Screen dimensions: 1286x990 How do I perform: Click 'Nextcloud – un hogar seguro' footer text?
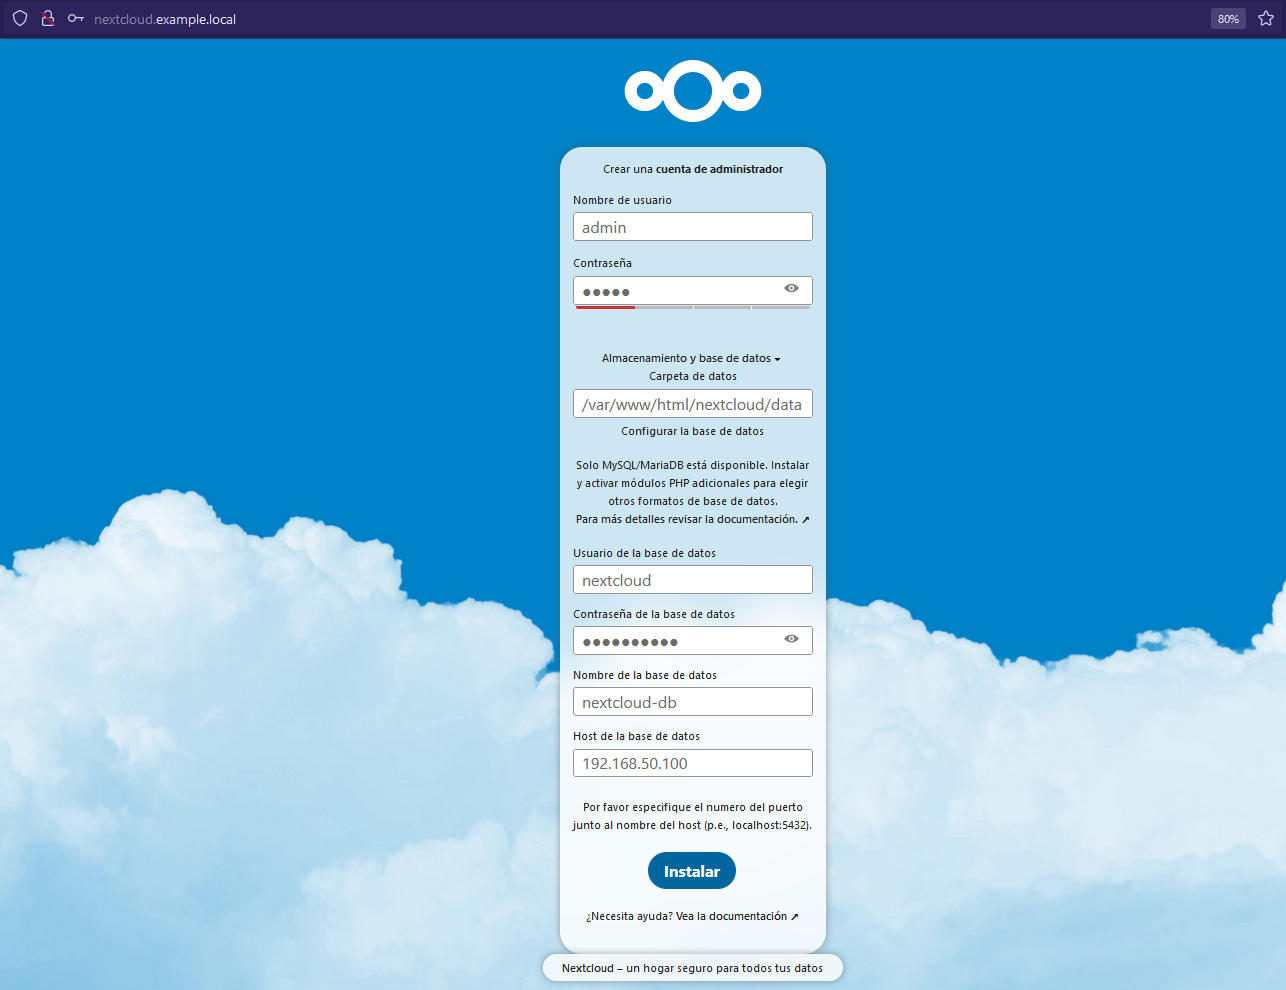pos(692,968)
